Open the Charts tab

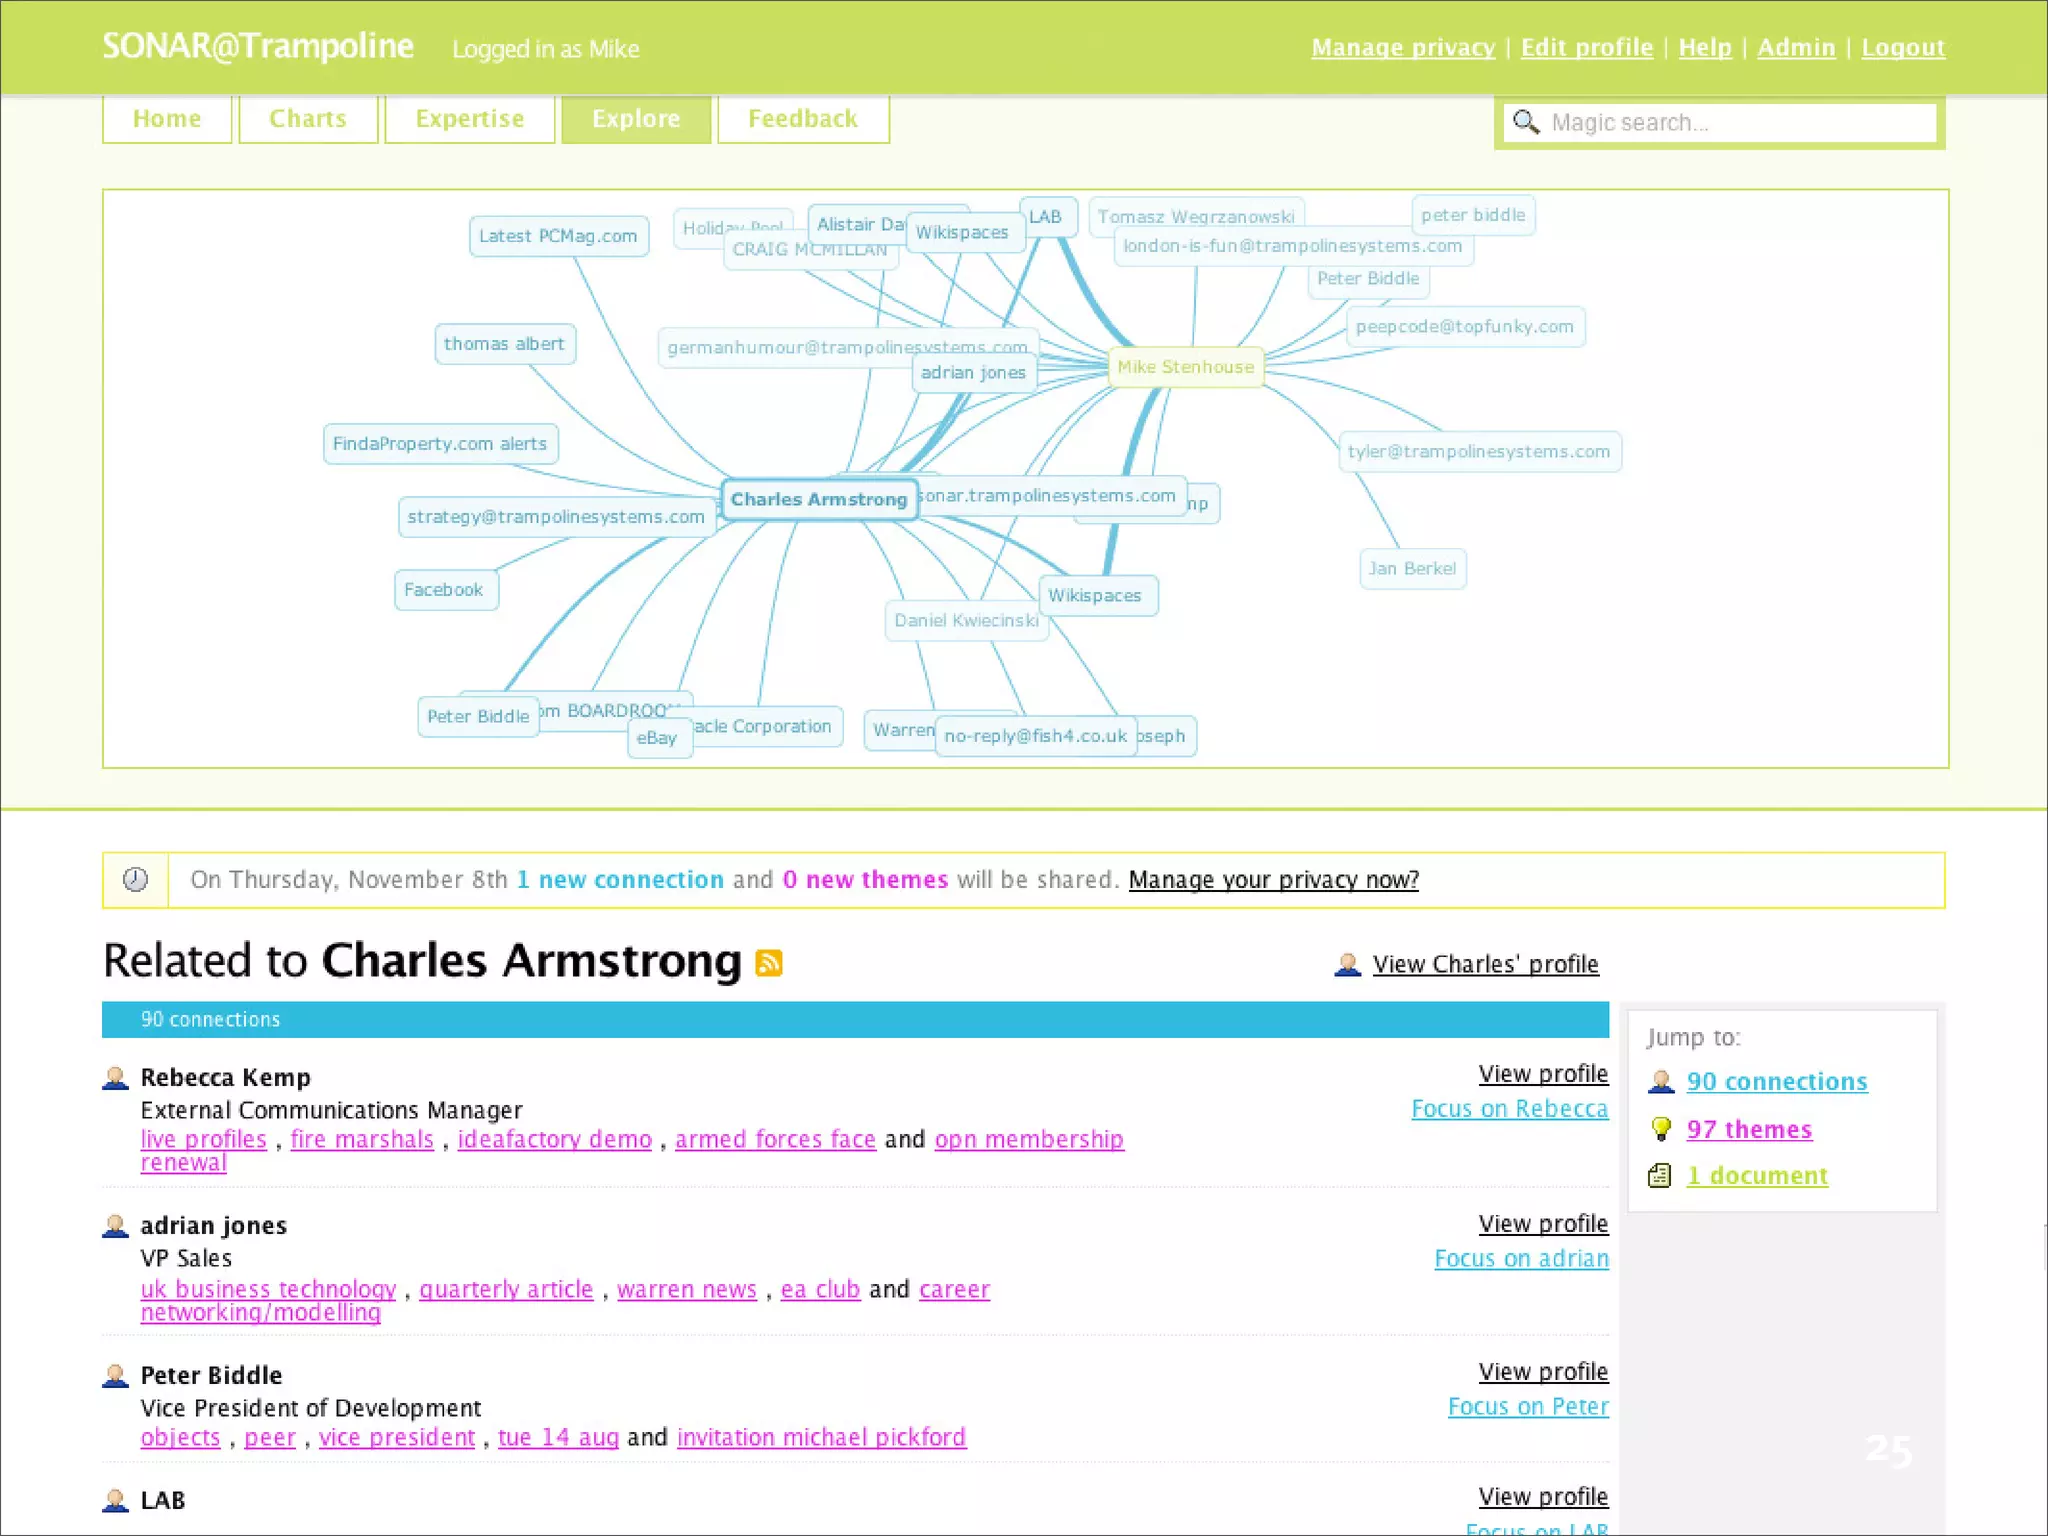pos(308,119)
